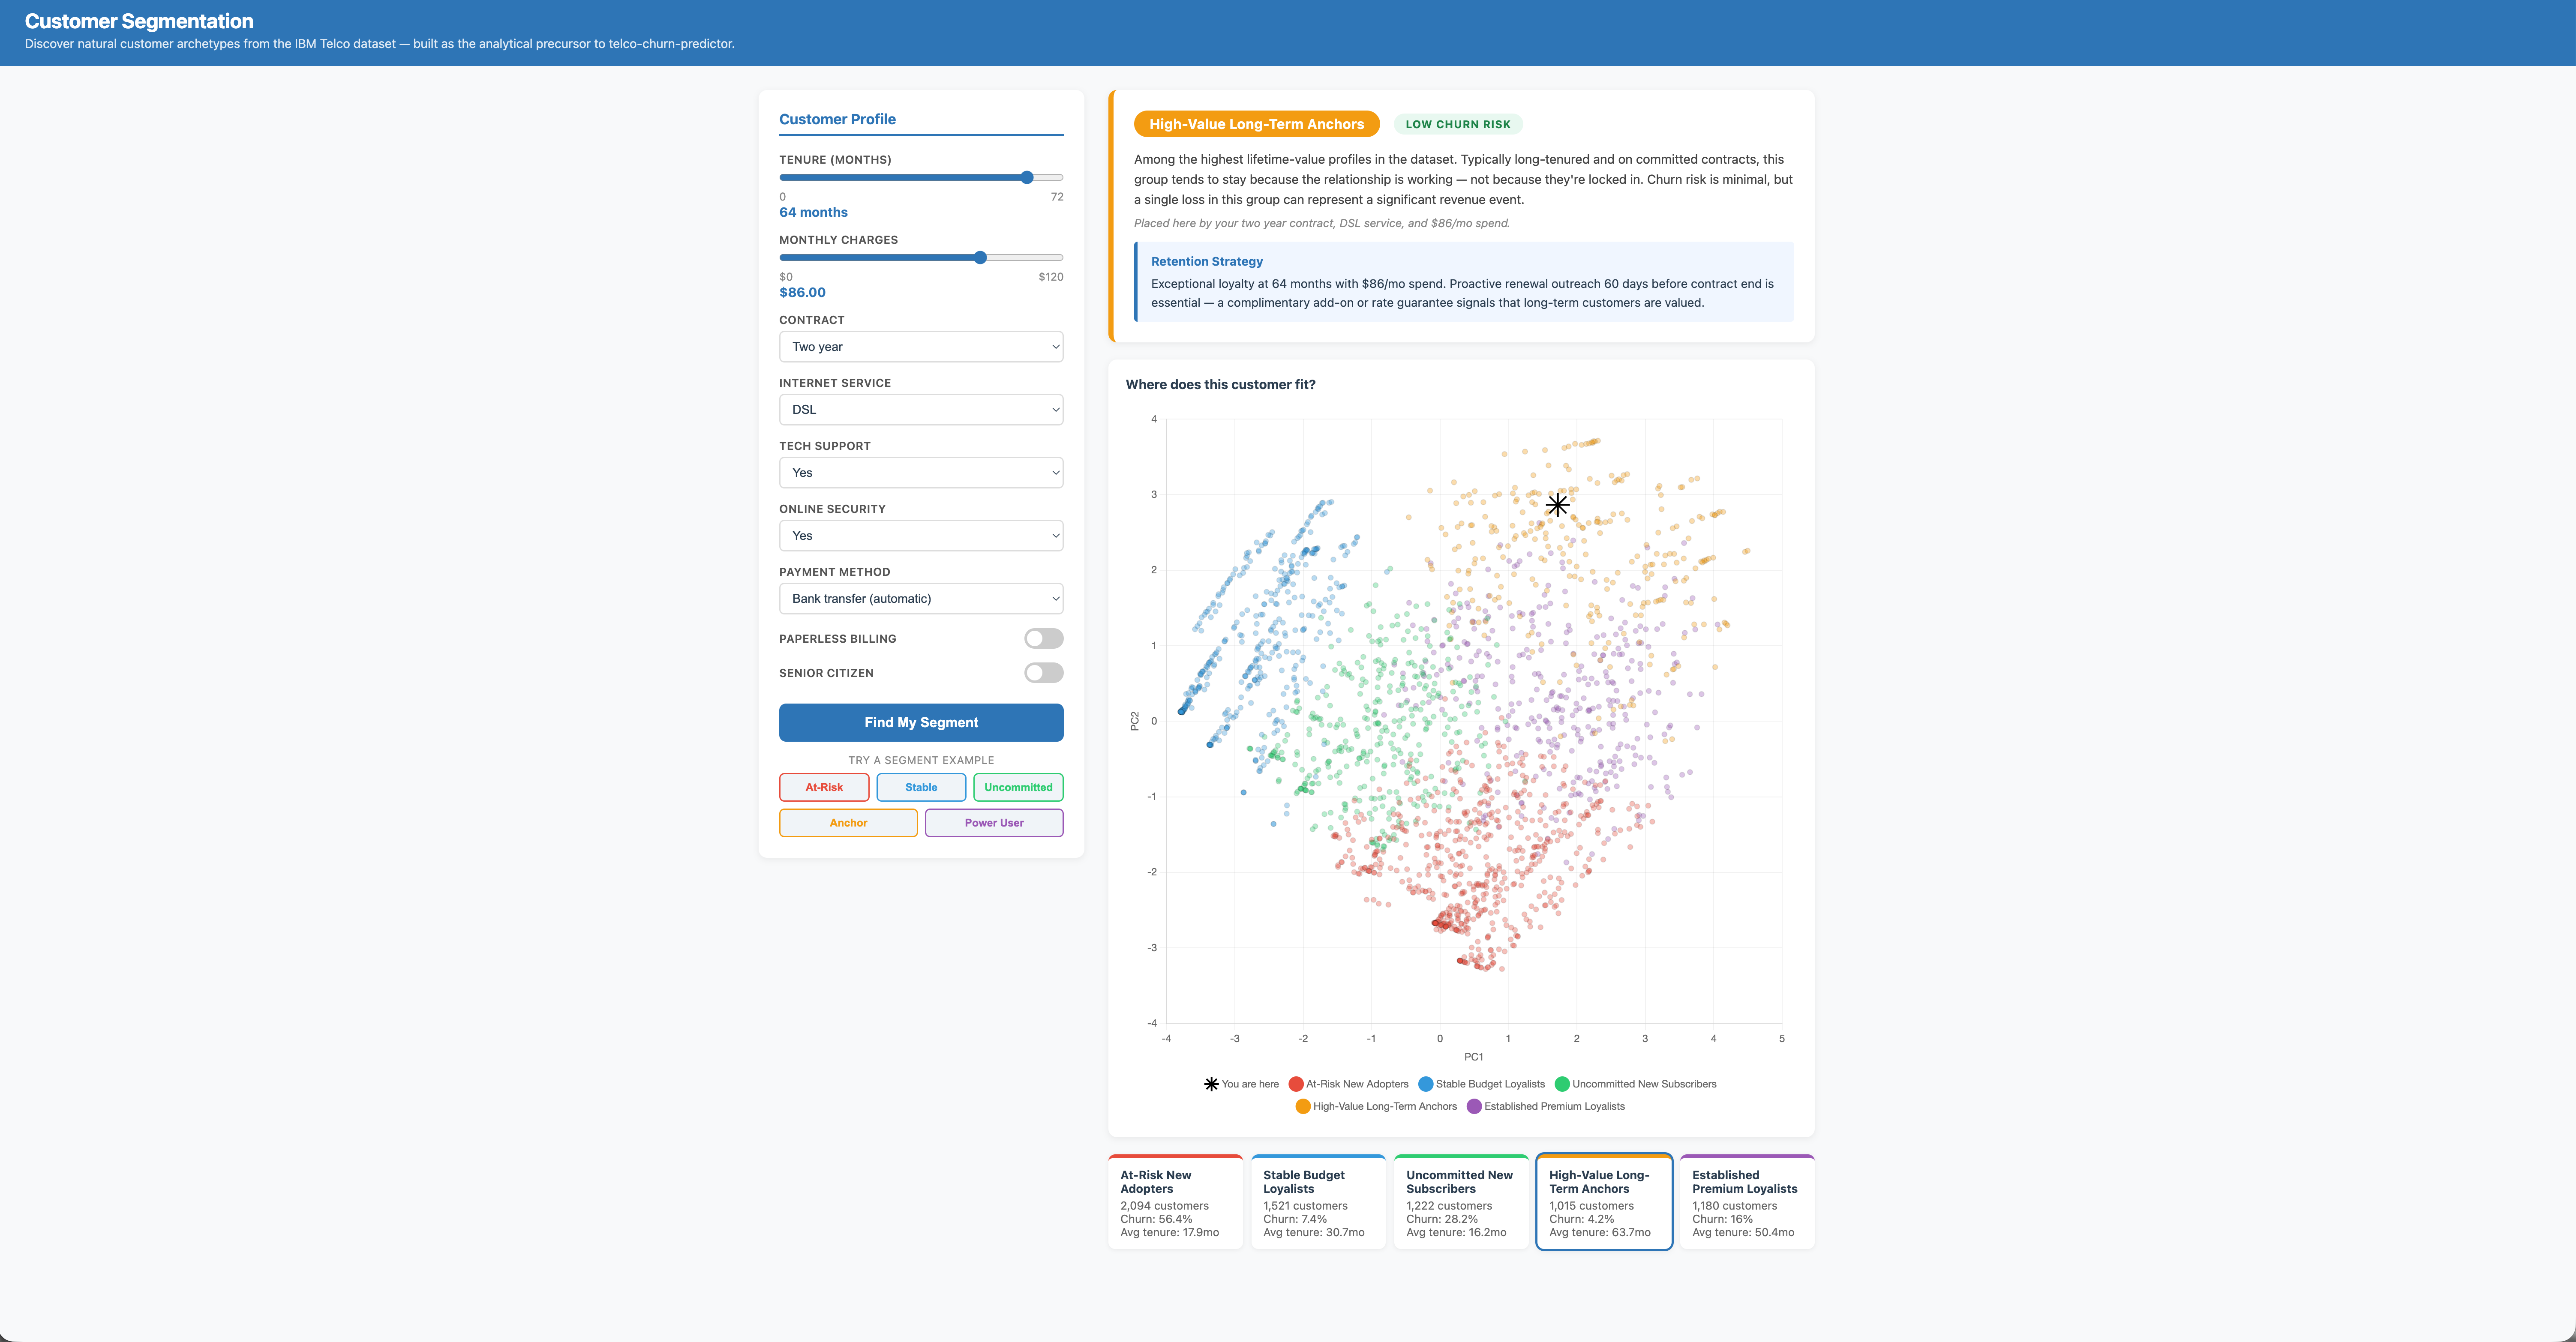
Task: Click the 'You are here' asterisk legend marker
Action: [x=1211, y=1084]
